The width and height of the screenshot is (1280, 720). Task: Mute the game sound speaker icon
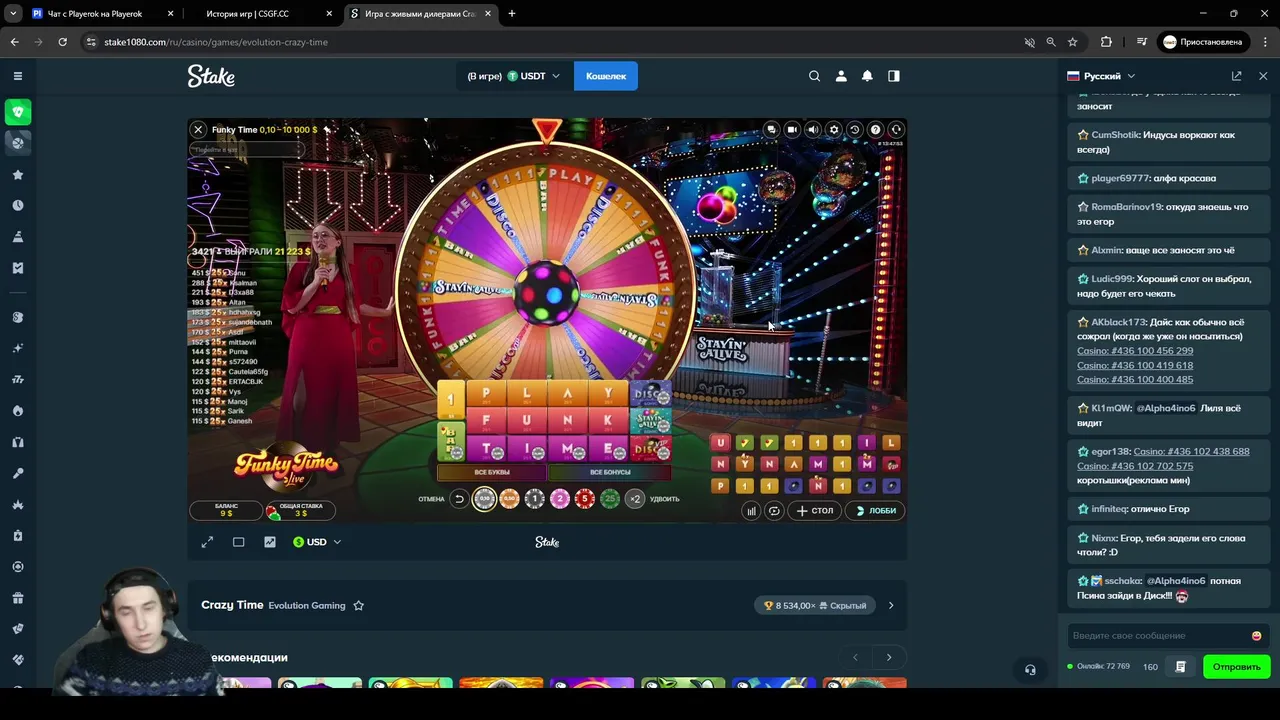[x=813, y=129]
